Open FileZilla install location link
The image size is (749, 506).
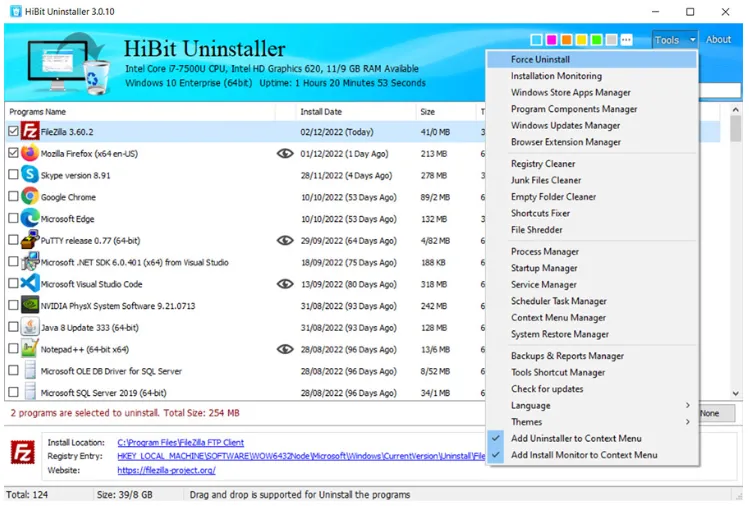[x=181, y=442]
